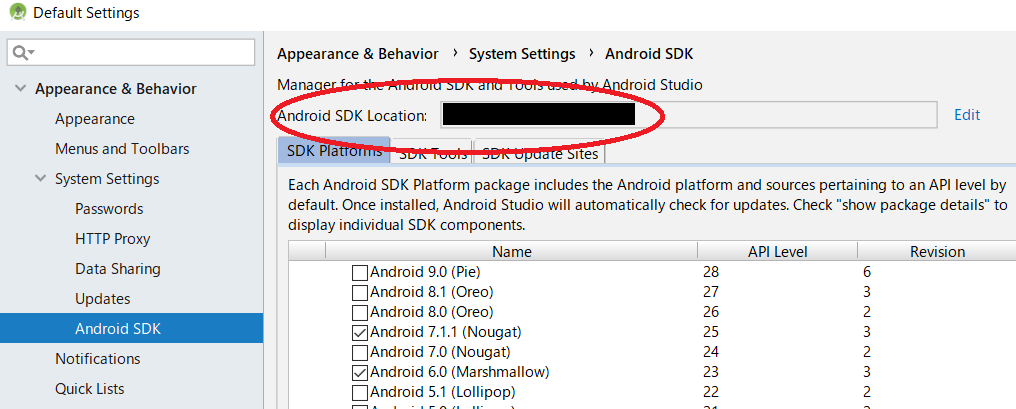Click the search magnifier icon

[x=24, y=52]
